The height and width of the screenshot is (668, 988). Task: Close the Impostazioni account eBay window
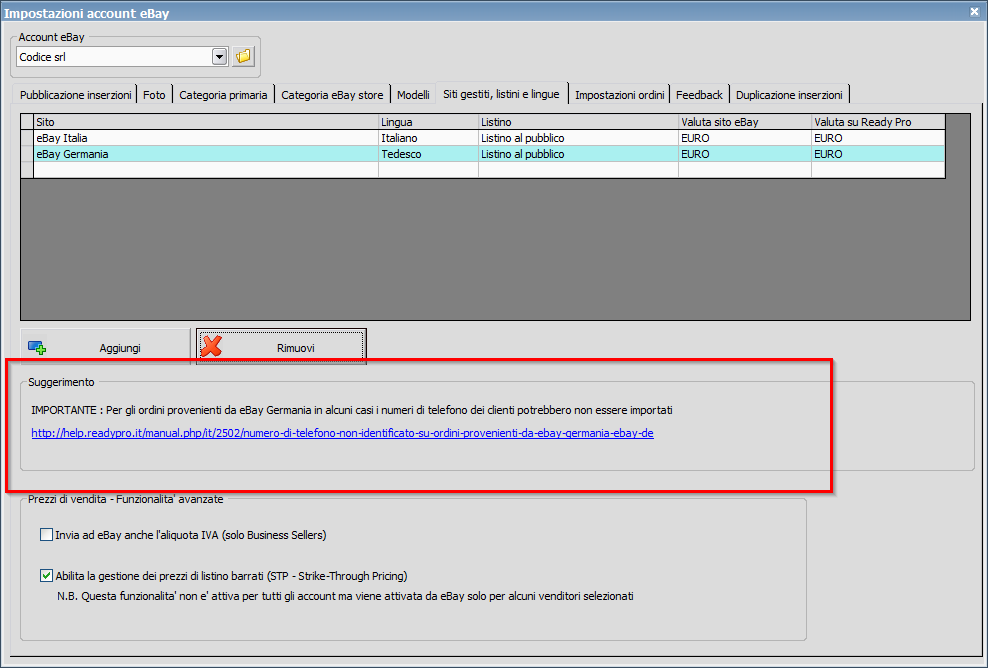[974, 11]
